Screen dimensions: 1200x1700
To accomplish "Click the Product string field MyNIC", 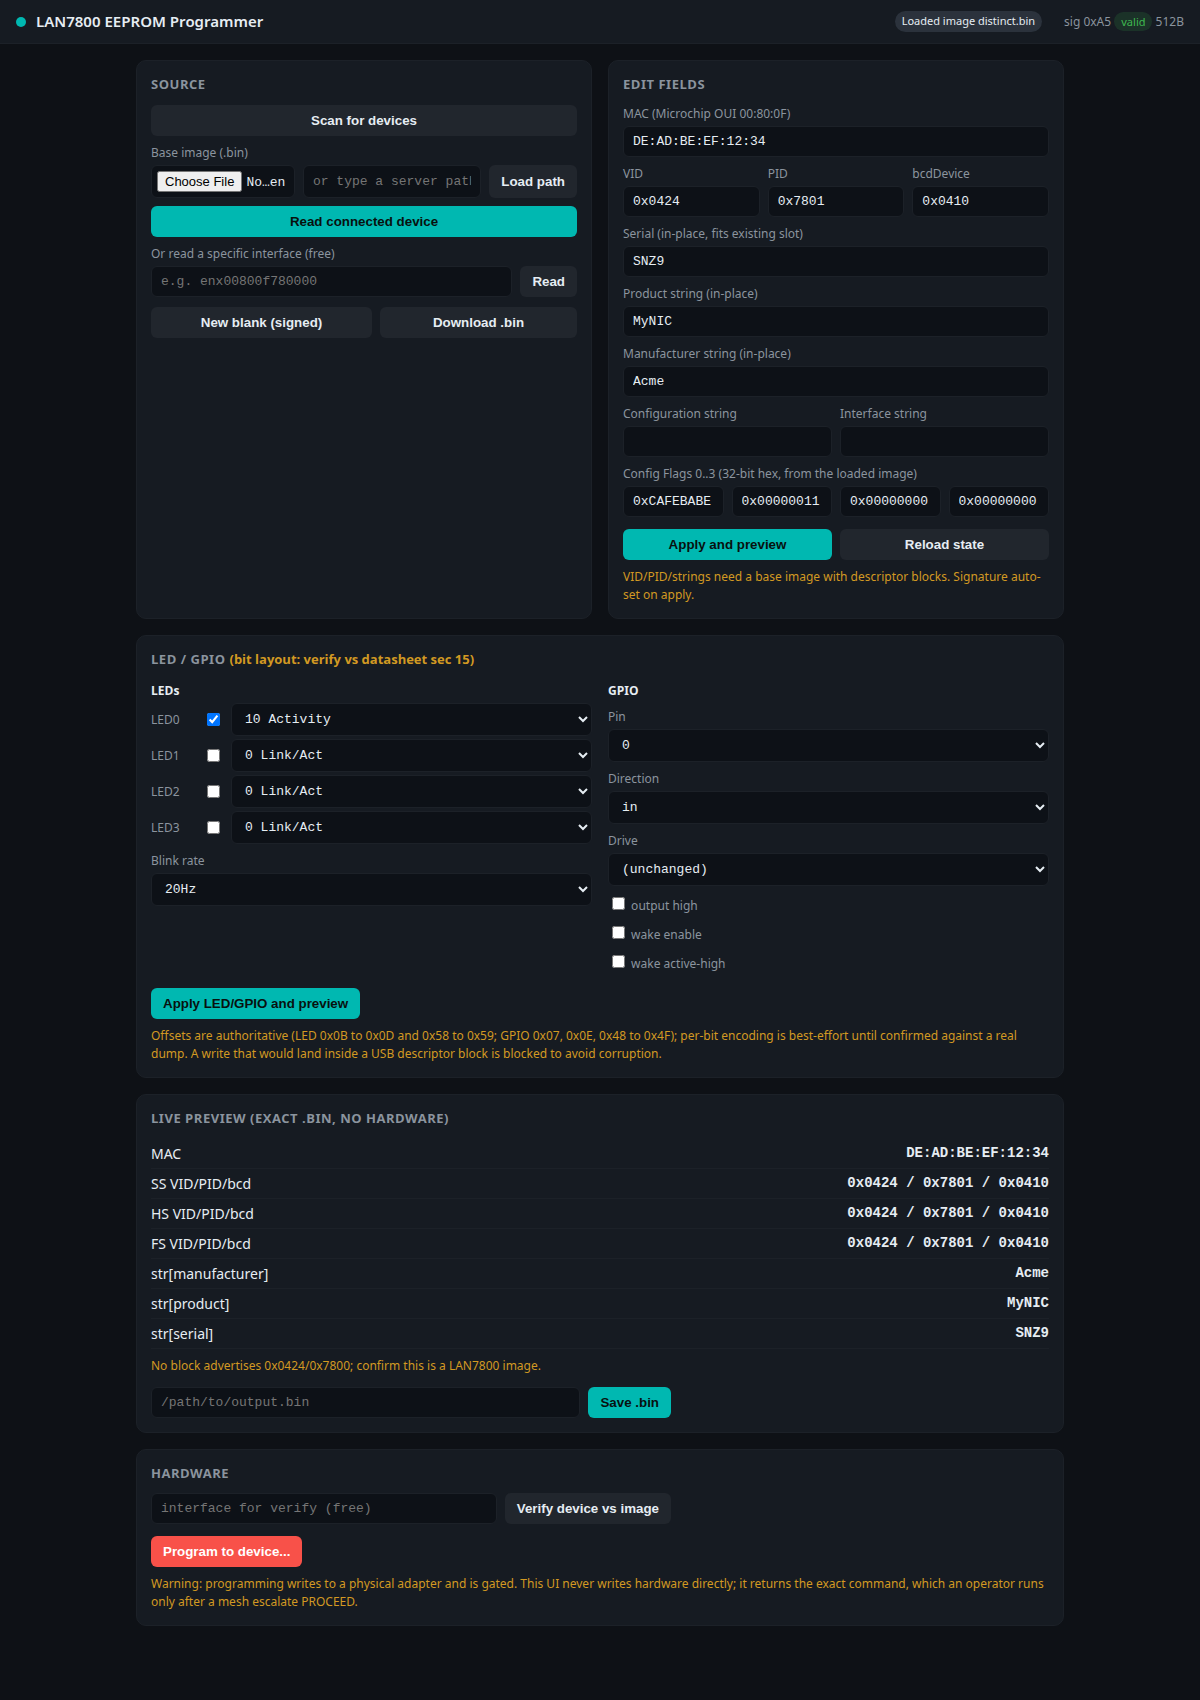I will [x=836, y=321].
